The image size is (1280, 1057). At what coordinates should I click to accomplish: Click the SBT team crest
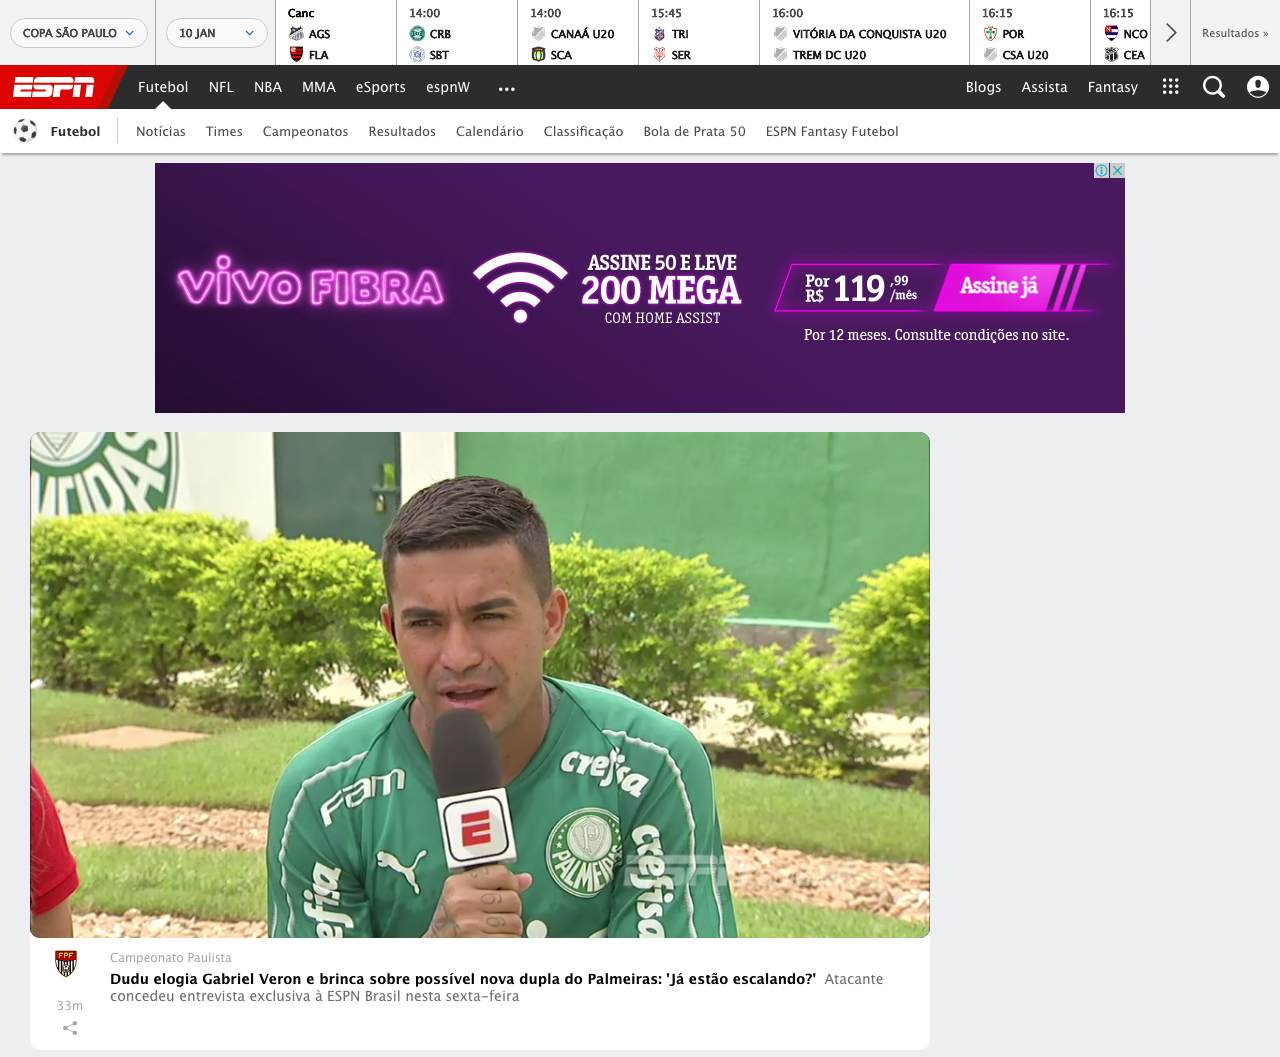coord(417,54)
